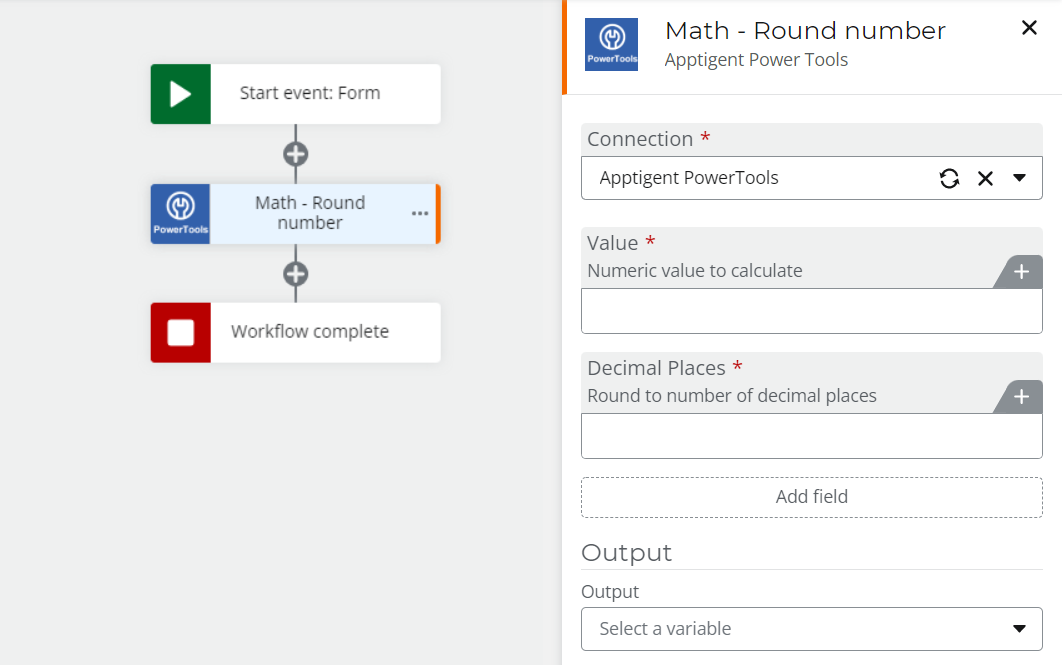Expand the Select a variable dropdown

1019,629
